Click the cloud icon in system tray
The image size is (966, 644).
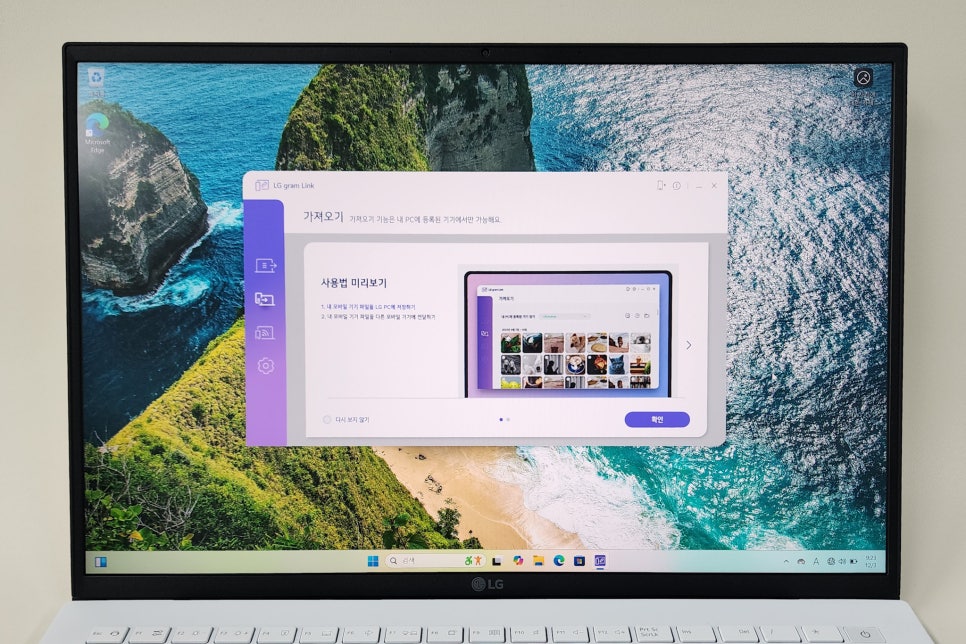click(801, 561)
